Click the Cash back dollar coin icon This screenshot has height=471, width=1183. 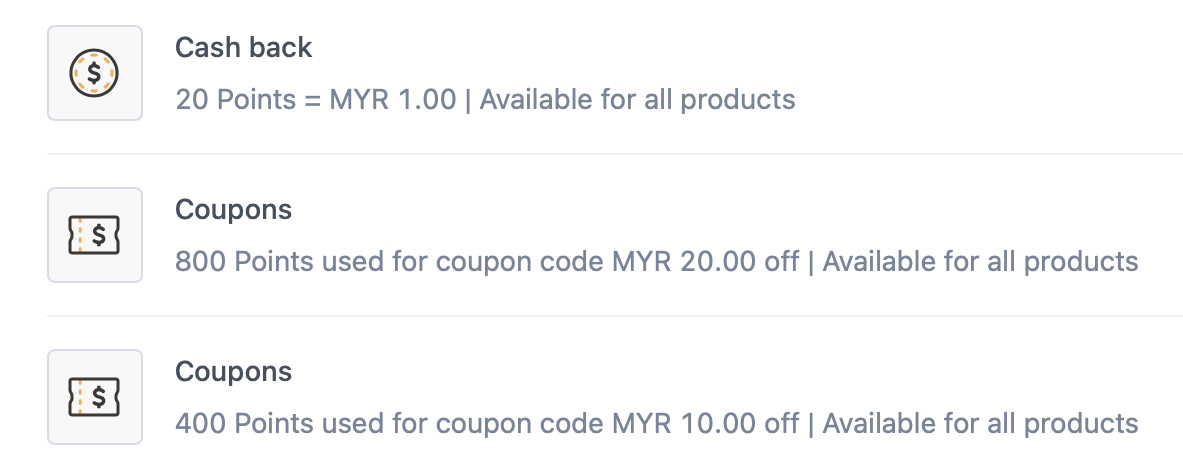(x=95, y=73)
